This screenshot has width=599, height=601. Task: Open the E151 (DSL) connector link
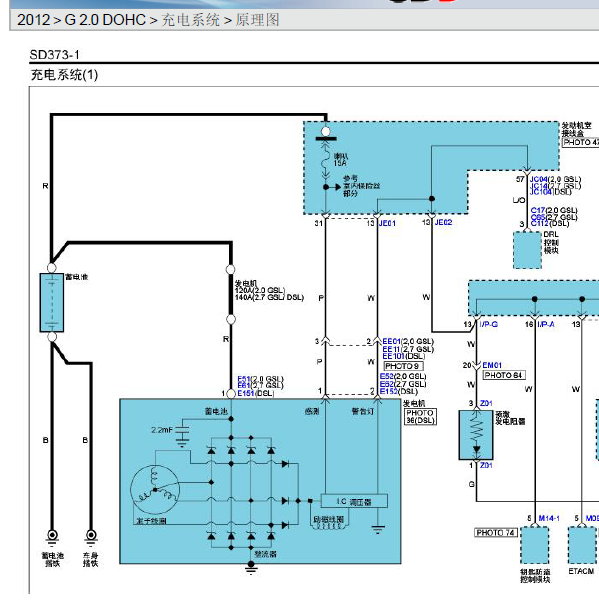246,393
